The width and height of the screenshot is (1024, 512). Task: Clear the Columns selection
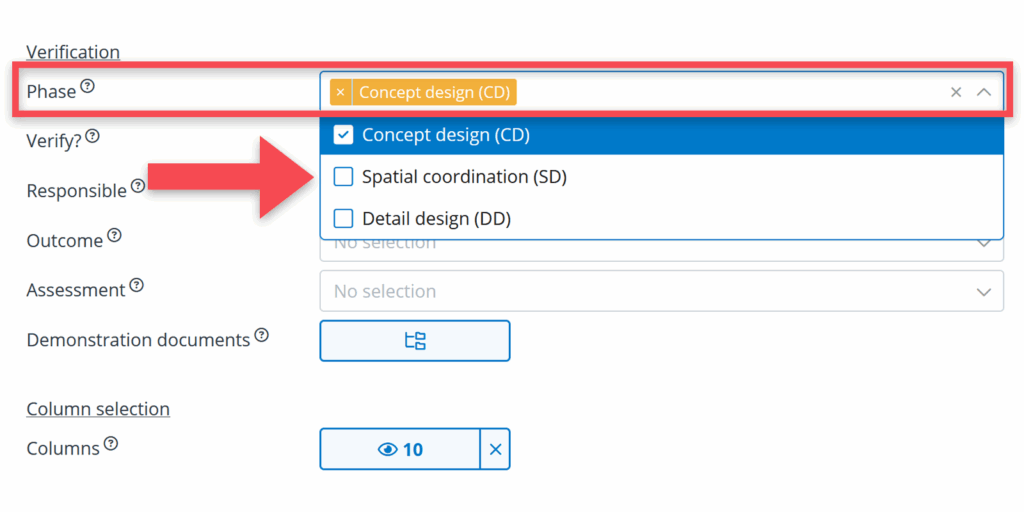pos(495,450)
